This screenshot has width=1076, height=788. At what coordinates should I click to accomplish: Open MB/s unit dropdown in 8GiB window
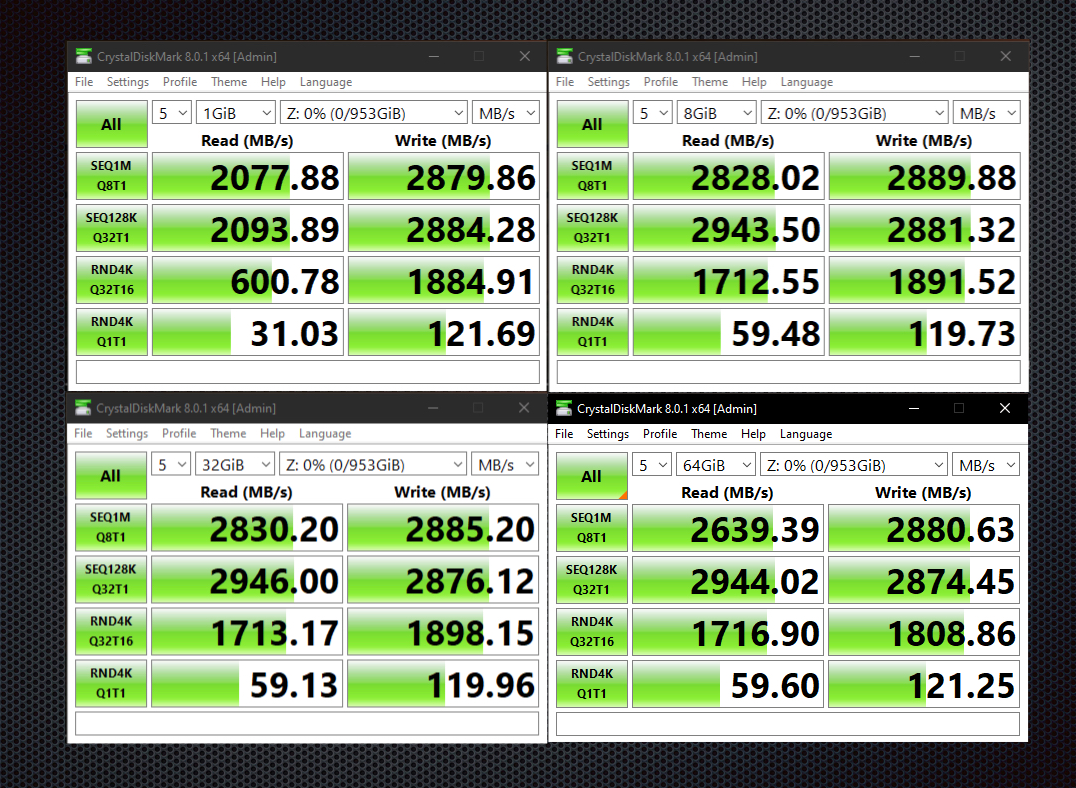(987, 113)
